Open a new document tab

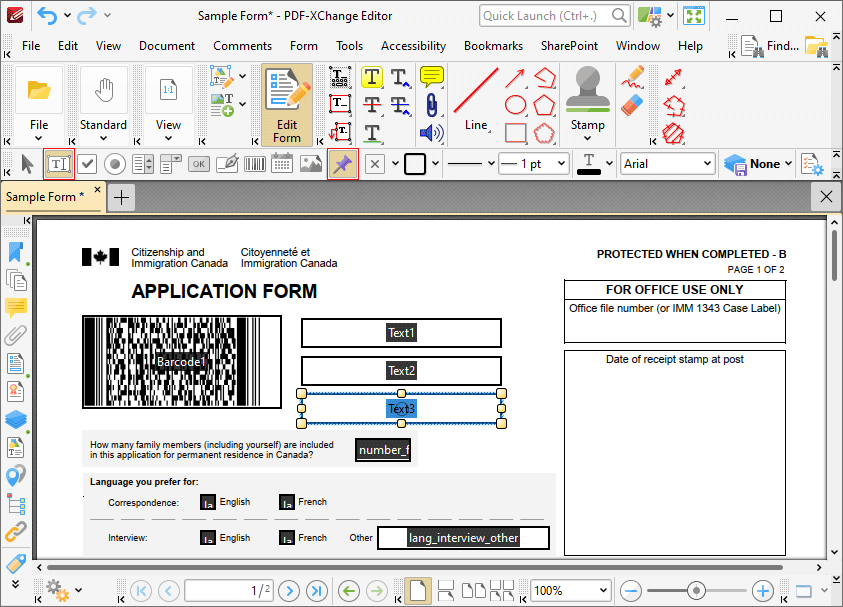click(122, 197)
